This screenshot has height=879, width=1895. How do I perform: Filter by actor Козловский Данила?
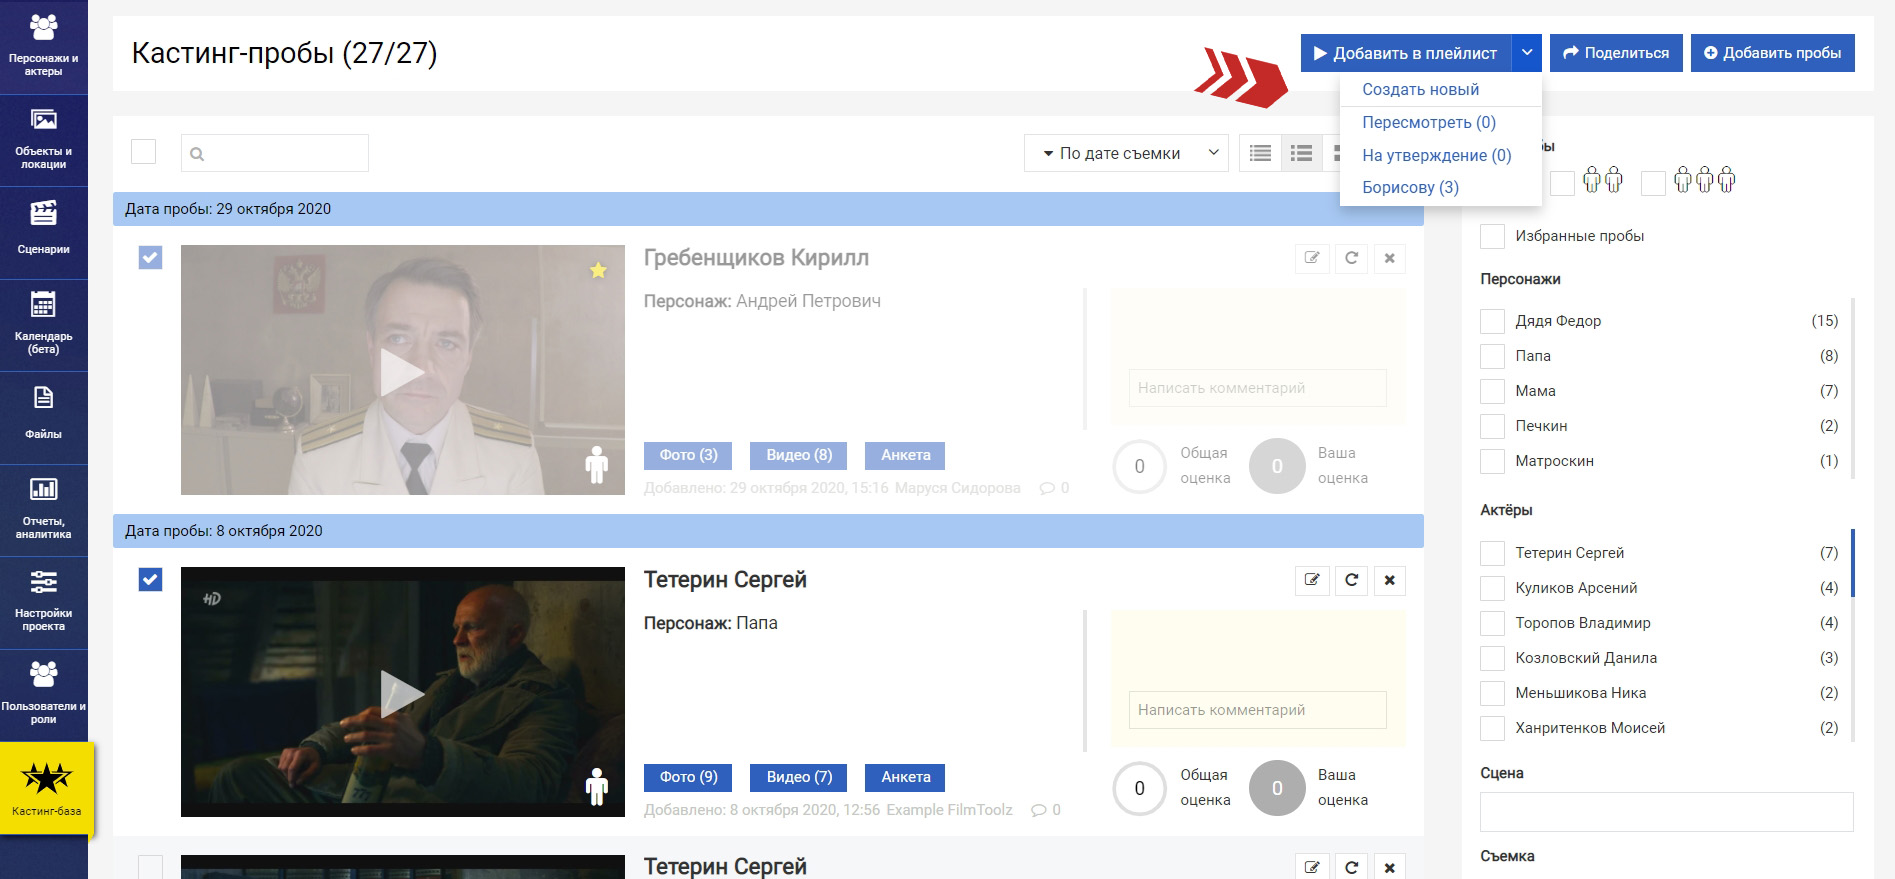[x=1492, y=658]
